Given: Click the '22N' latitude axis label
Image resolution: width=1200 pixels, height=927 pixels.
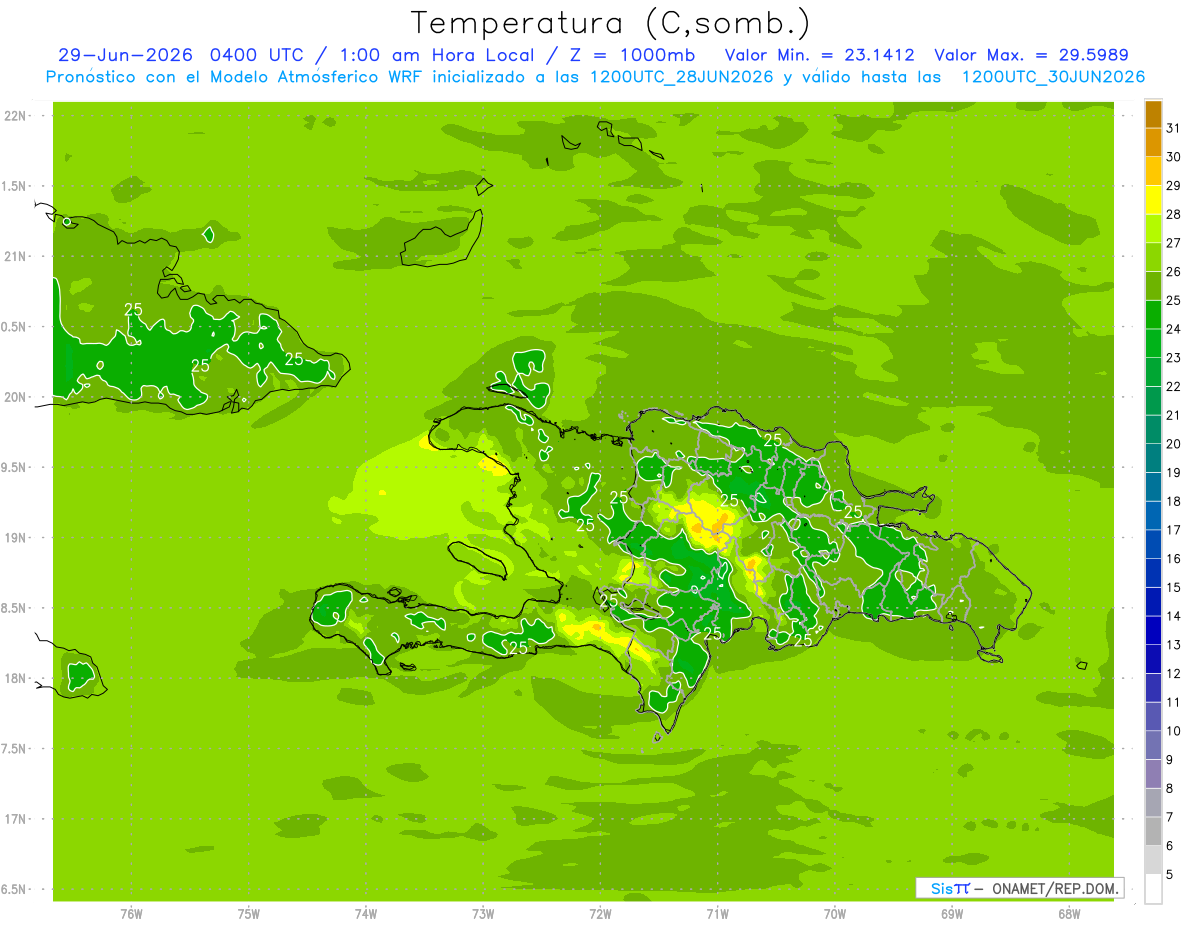Looking at the screenshot, I should point(17,116).
